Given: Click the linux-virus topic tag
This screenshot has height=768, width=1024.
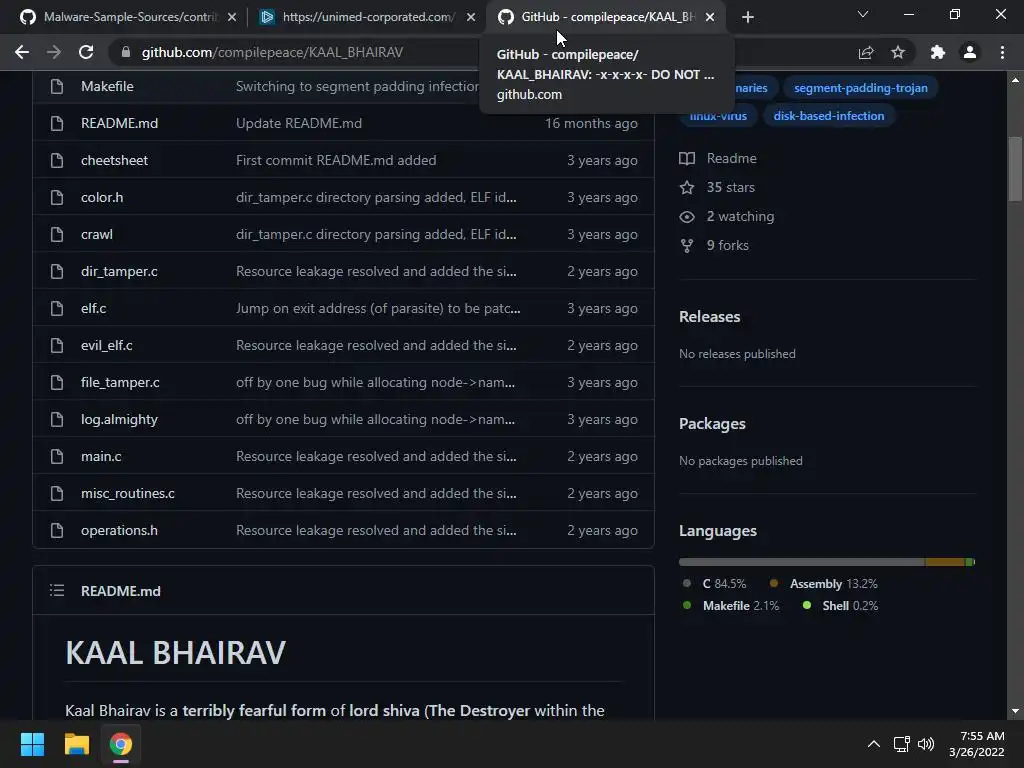Looking at the screenshot, I should (x=718, y=116).
